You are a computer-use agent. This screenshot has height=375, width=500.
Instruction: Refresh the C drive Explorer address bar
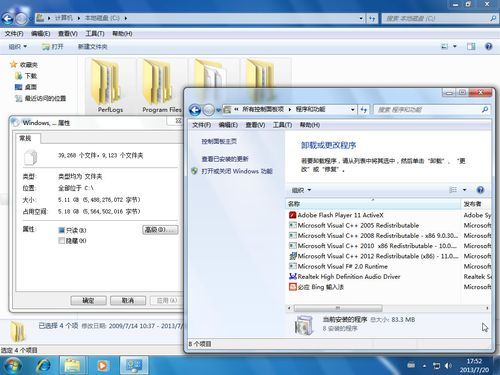pyautogui.click(x=372, y=18)
